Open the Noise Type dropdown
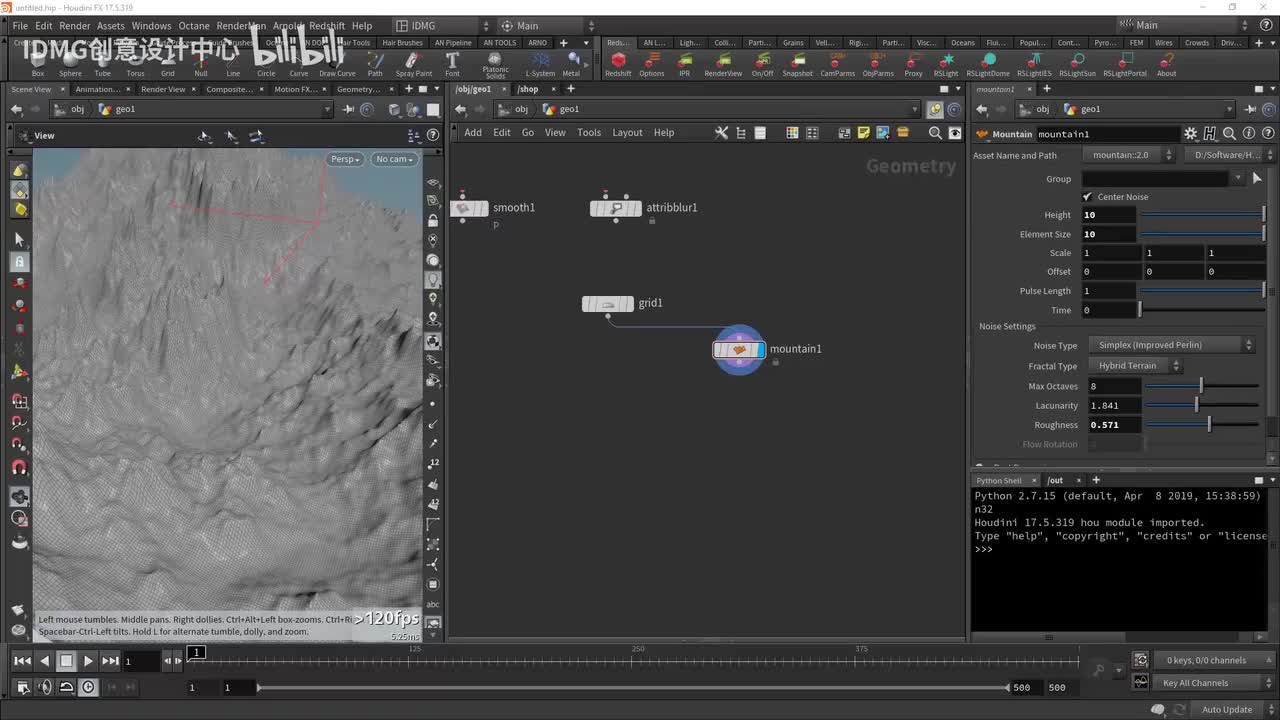1280x720 pixels. (x=1169, y=345)
